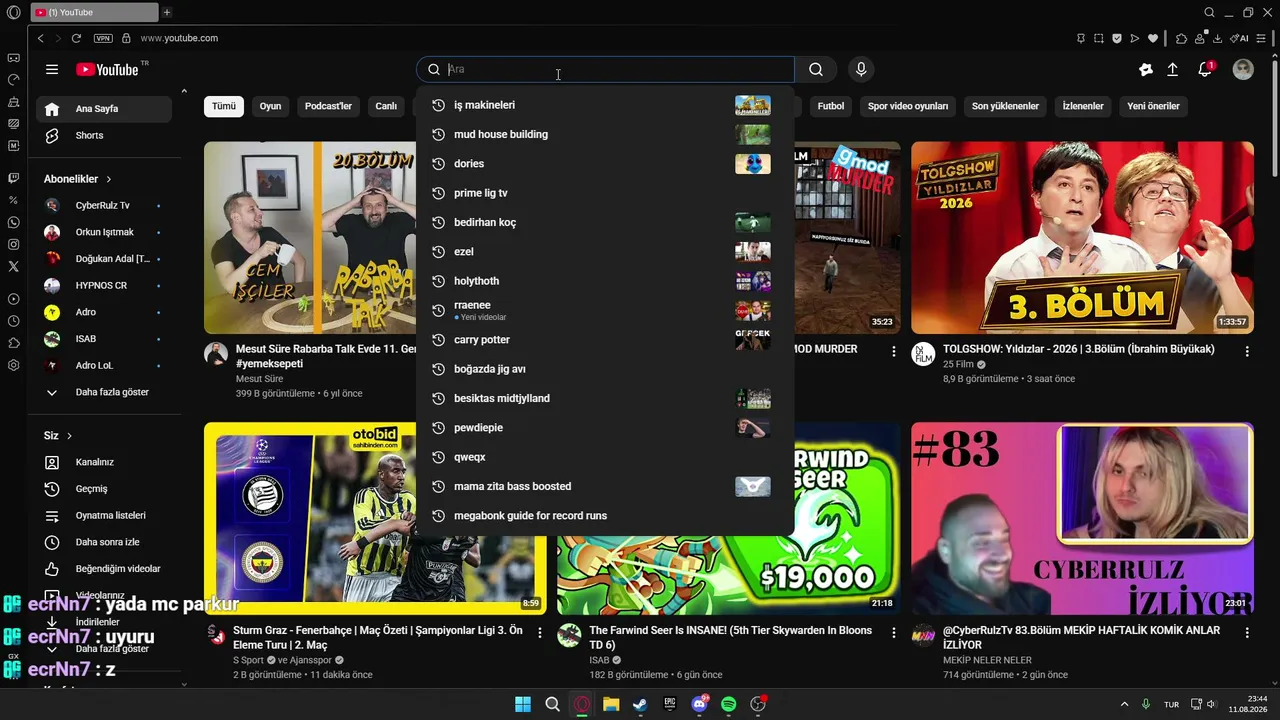This screenshot has width=1280, height=720.
Task: Click the browser address bar URL
Action: coord(179,38)
